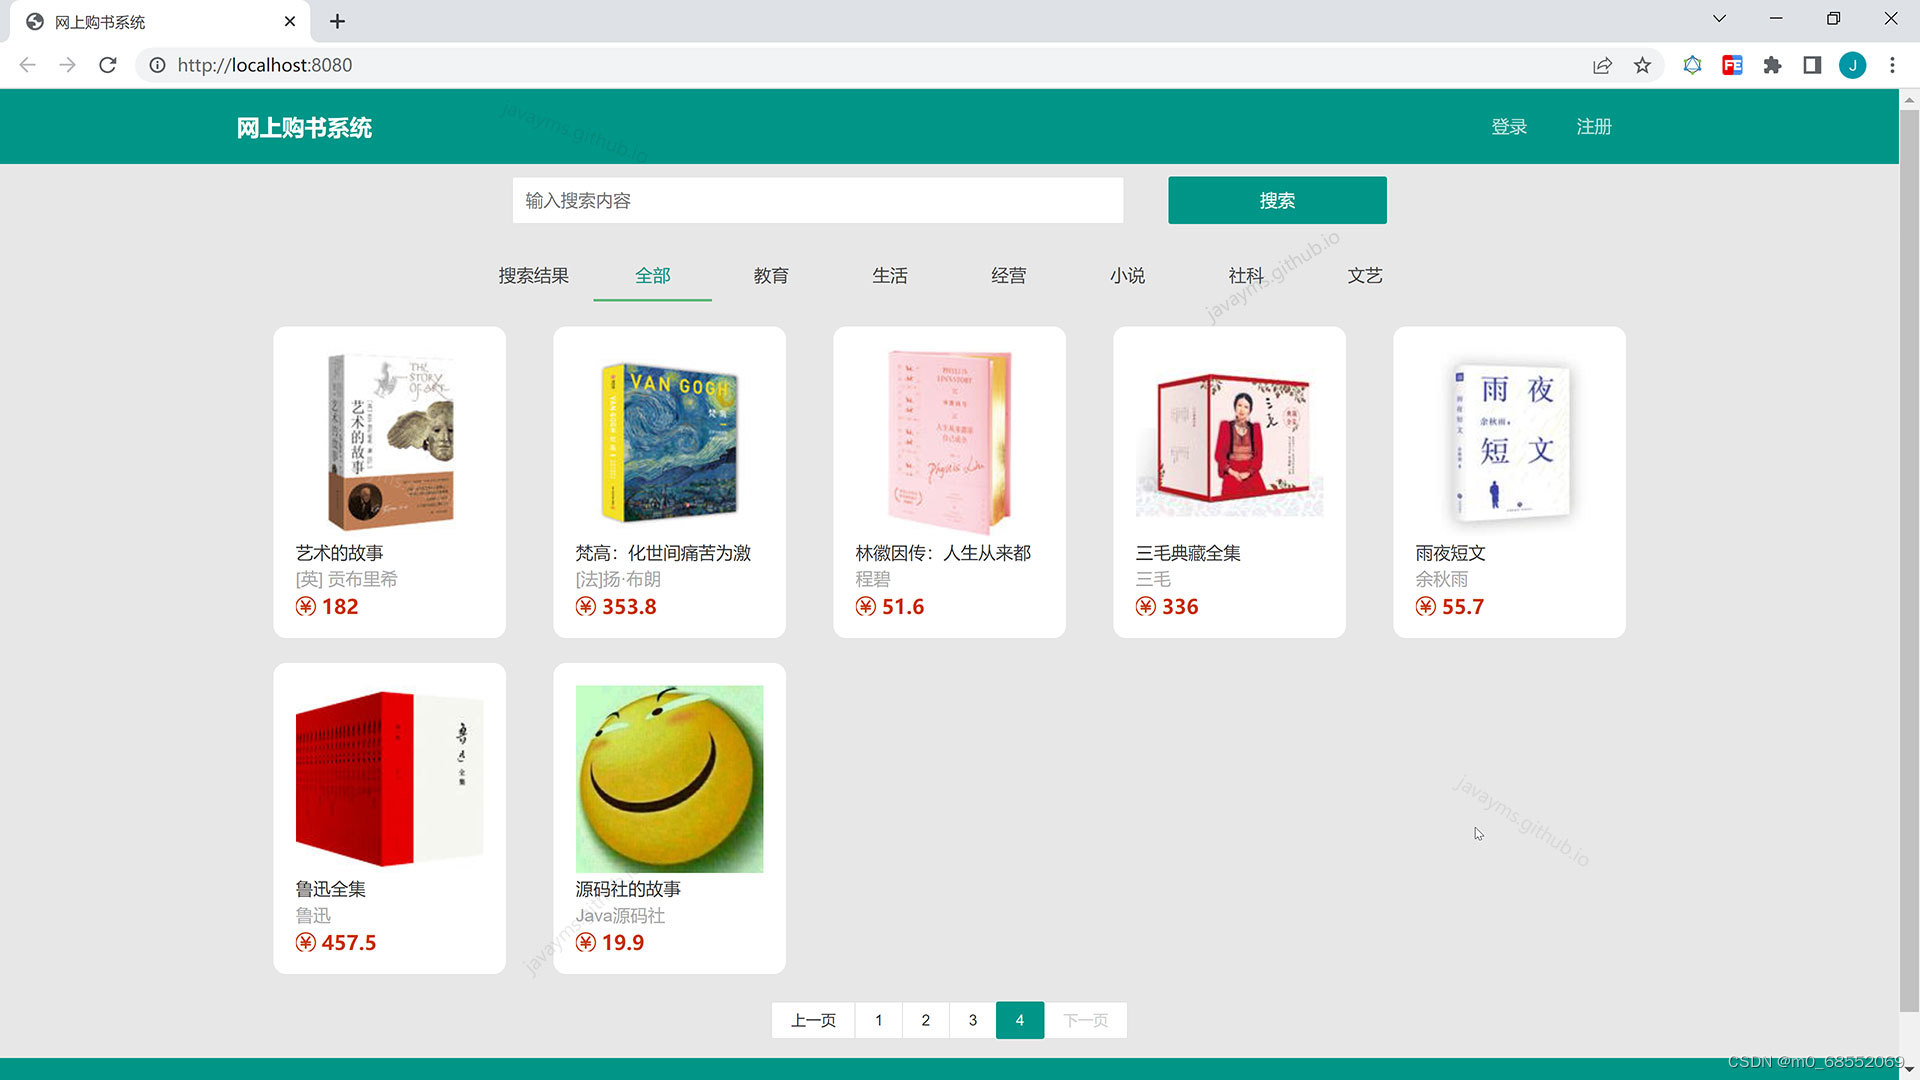Open the pink 林徽因传 book cover
Screen dimensions: 1920x1080
point(950,441)
